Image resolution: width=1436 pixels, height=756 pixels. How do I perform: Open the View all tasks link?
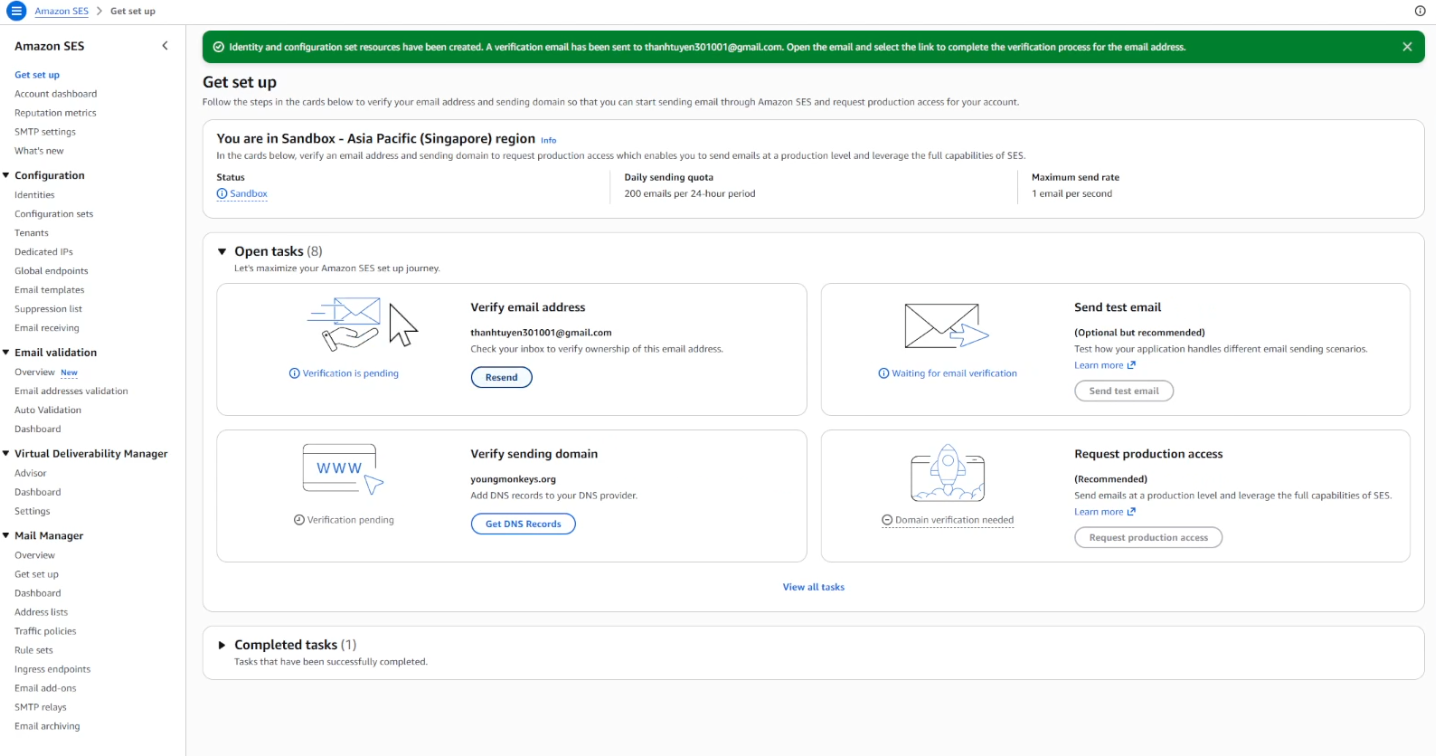point(813,587)
